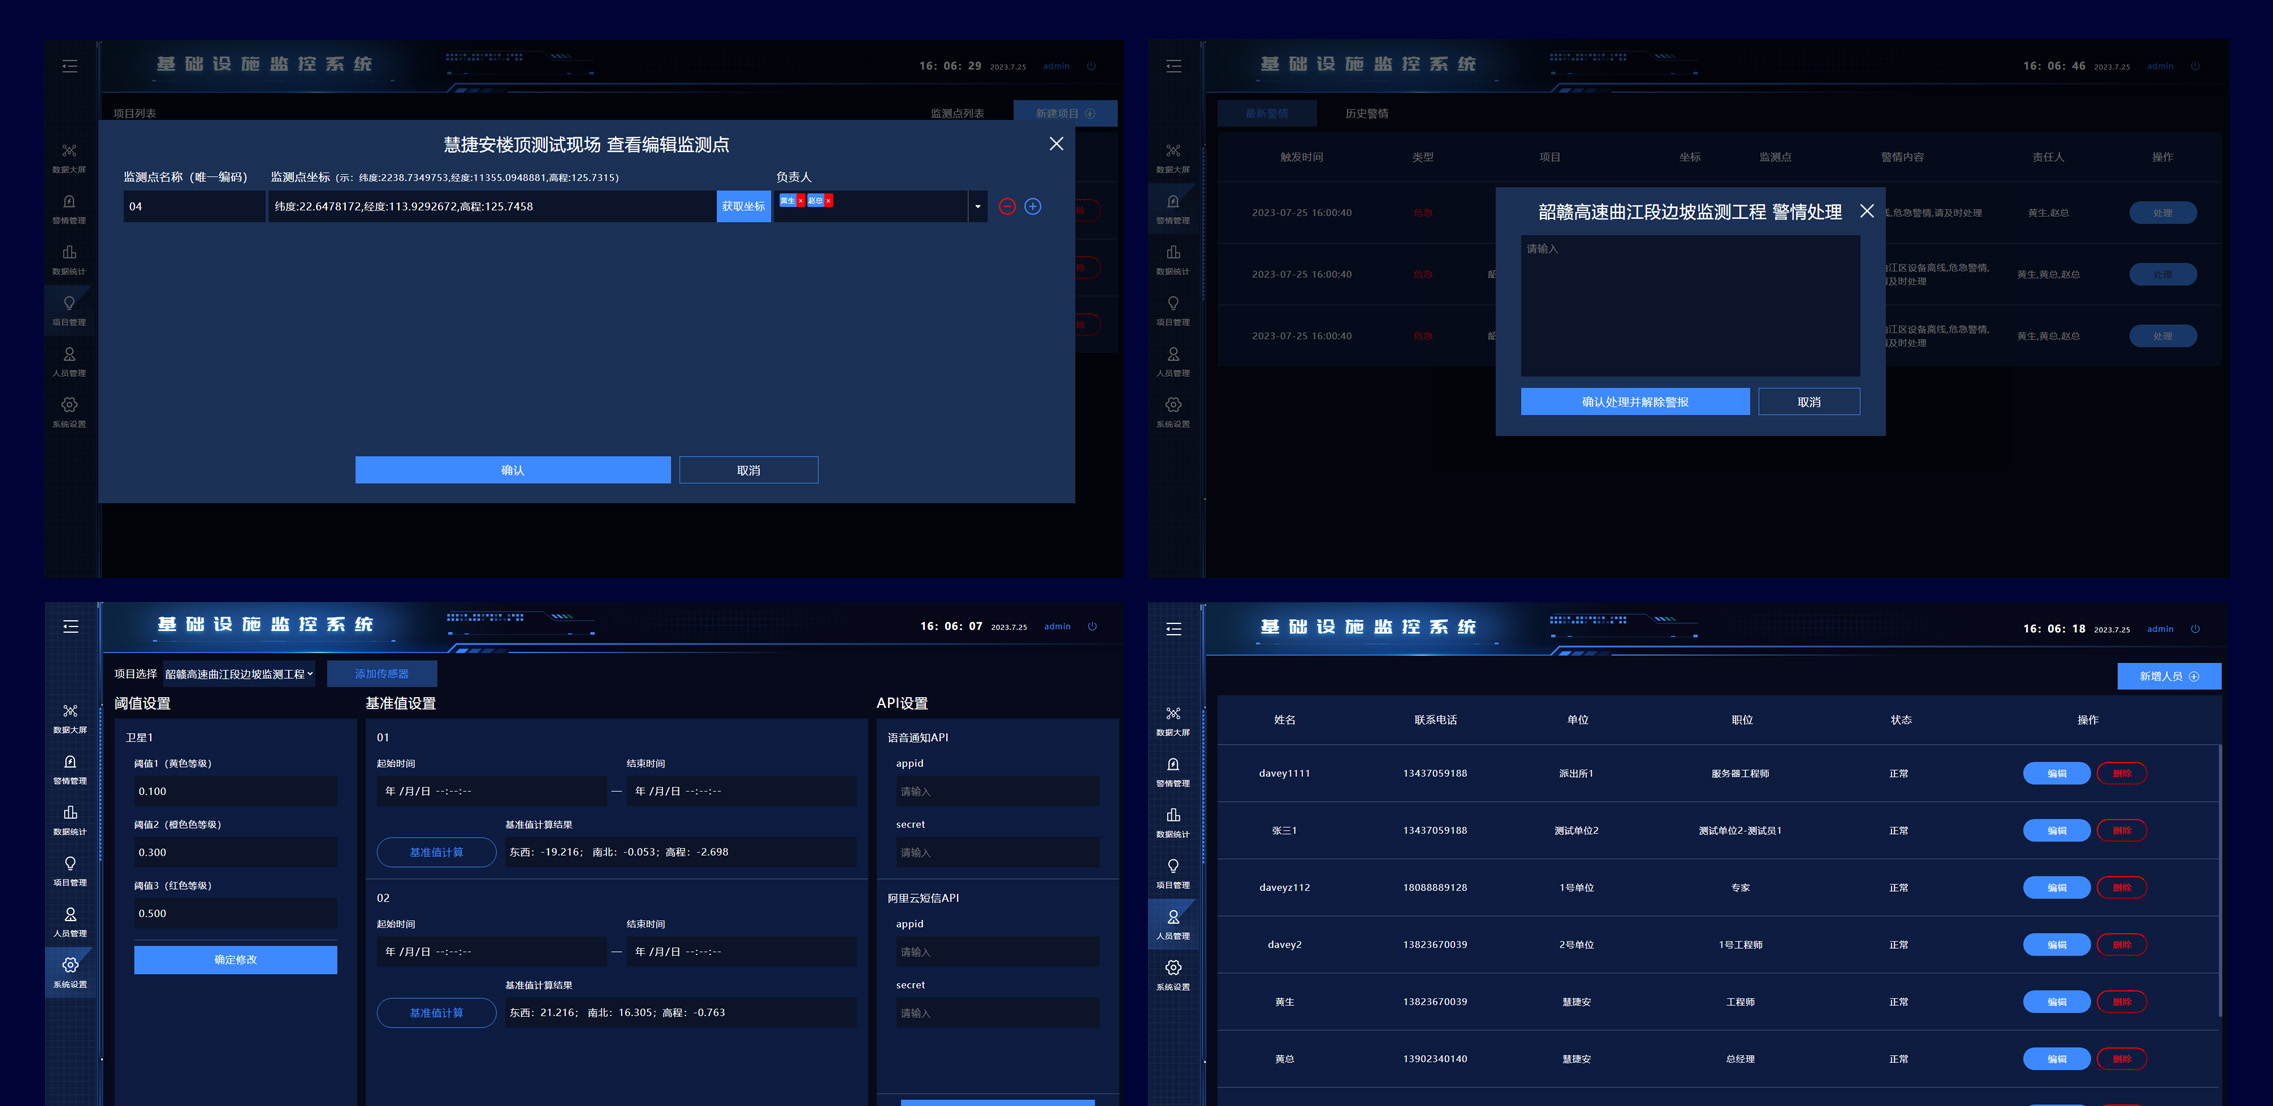2273x1106 pixels.
Task: Click the 阈值1 (黄色等级) input field
Action: coord(235,791)
